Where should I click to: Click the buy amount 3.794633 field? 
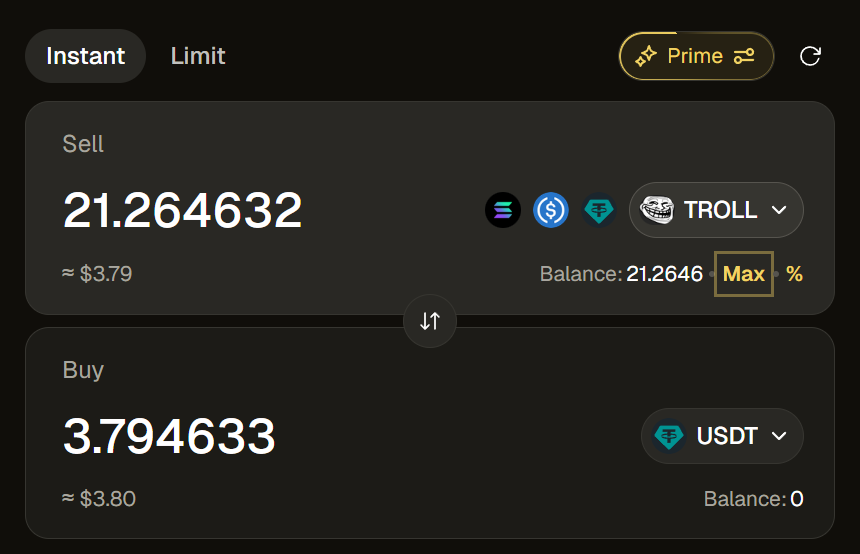tap(169, 436)
